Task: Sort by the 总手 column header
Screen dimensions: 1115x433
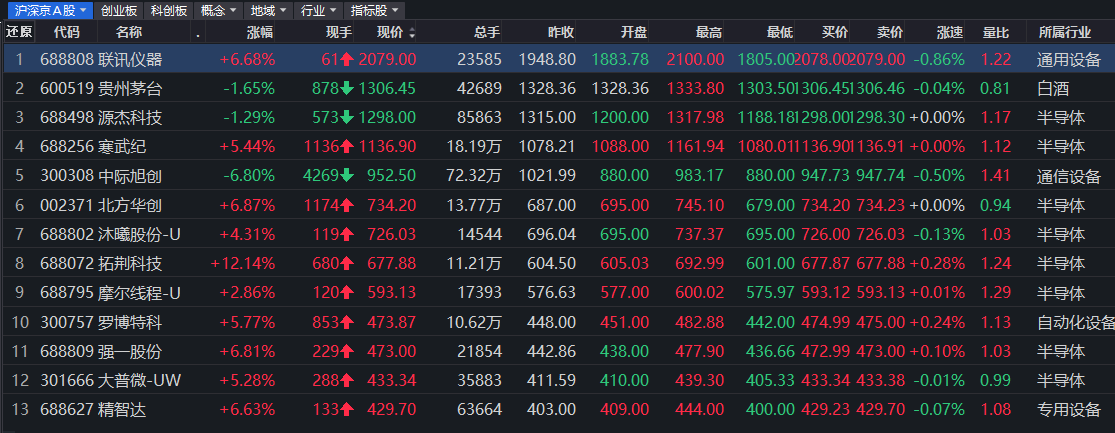Action: tap(488, 32)
